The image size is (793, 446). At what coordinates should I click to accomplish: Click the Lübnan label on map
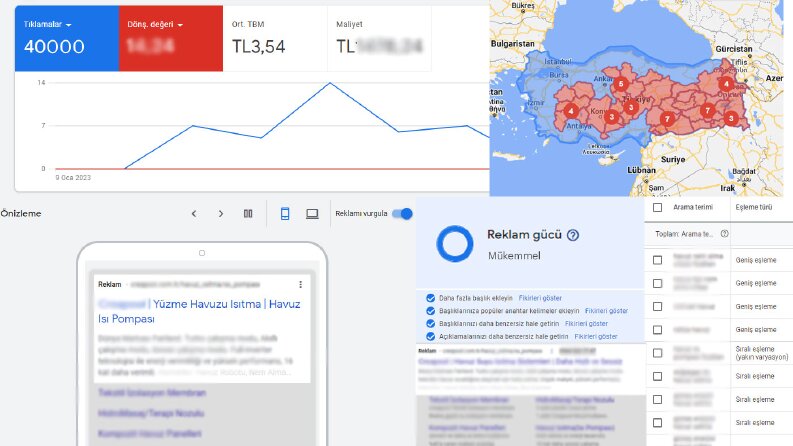pyautogui.click(x=641, y=170)
